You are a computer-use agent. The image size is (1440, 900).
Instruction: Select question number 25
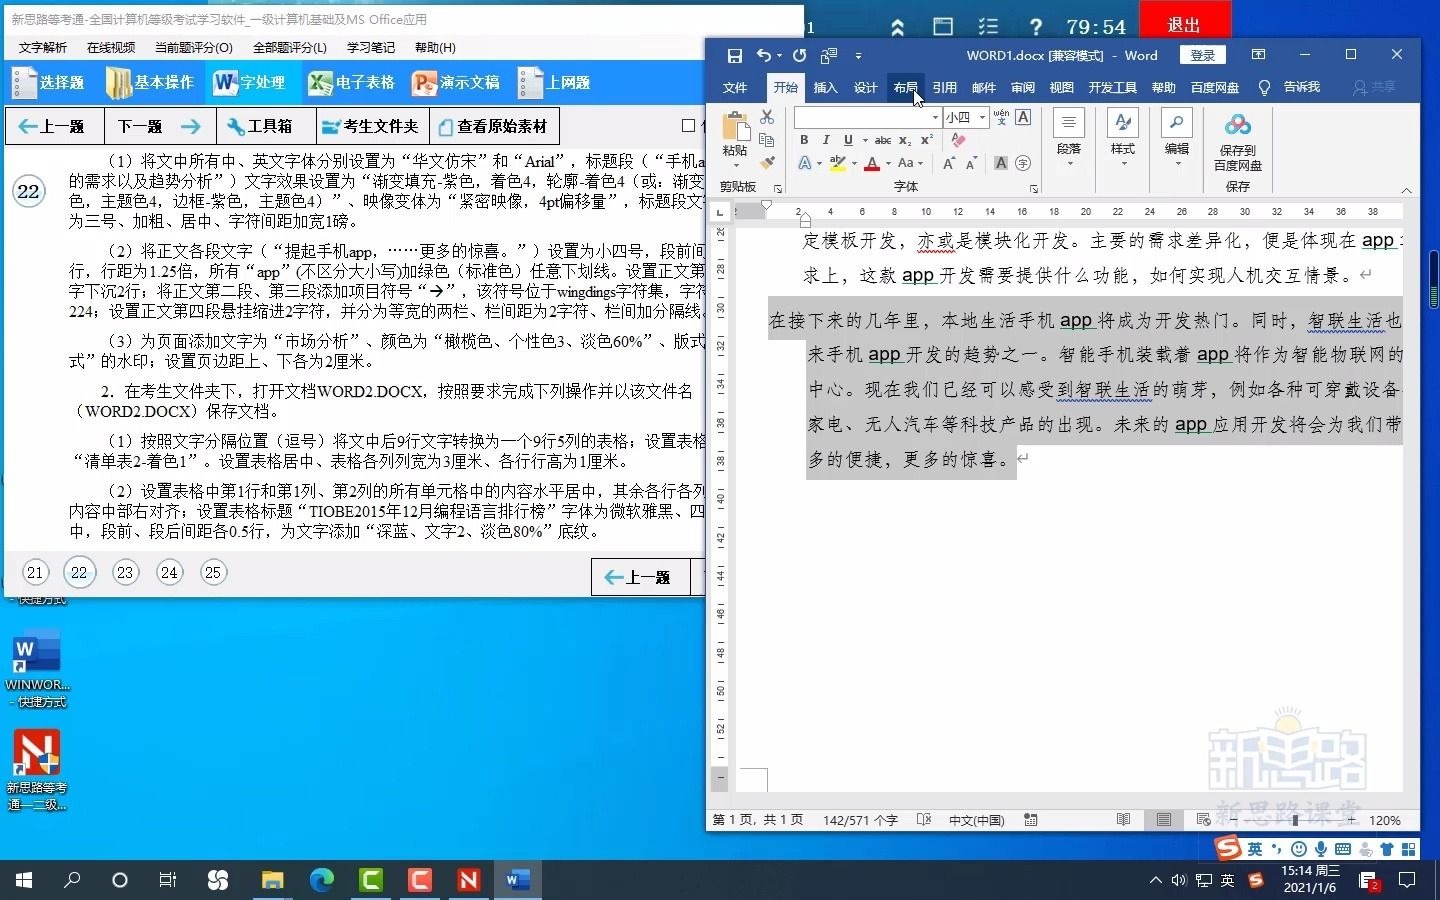(212, 572)
